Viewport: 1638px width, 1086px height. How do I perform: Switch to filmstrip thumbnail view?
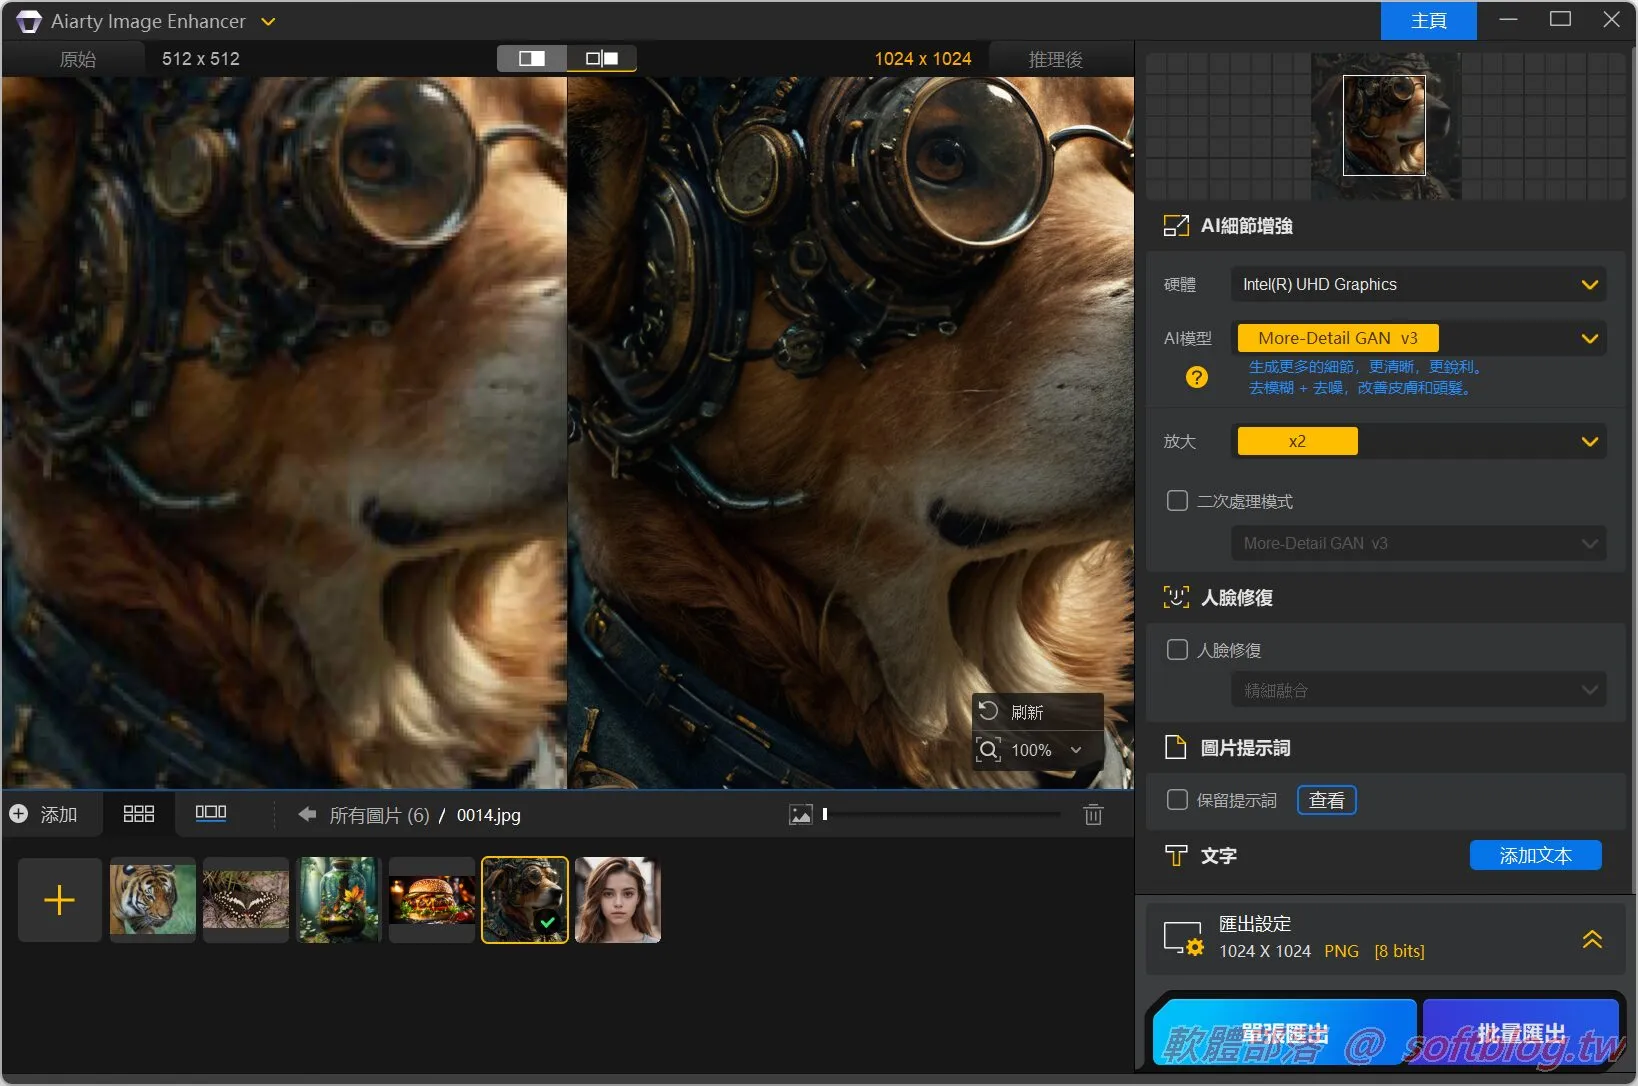pos(211,814)
